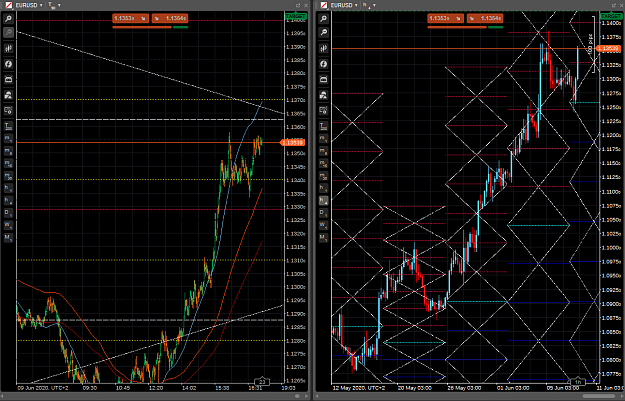This screenshot has height=401, width=625.
Task: Click Buy 1.1354 button on left chart
Action: pos(170,18)
